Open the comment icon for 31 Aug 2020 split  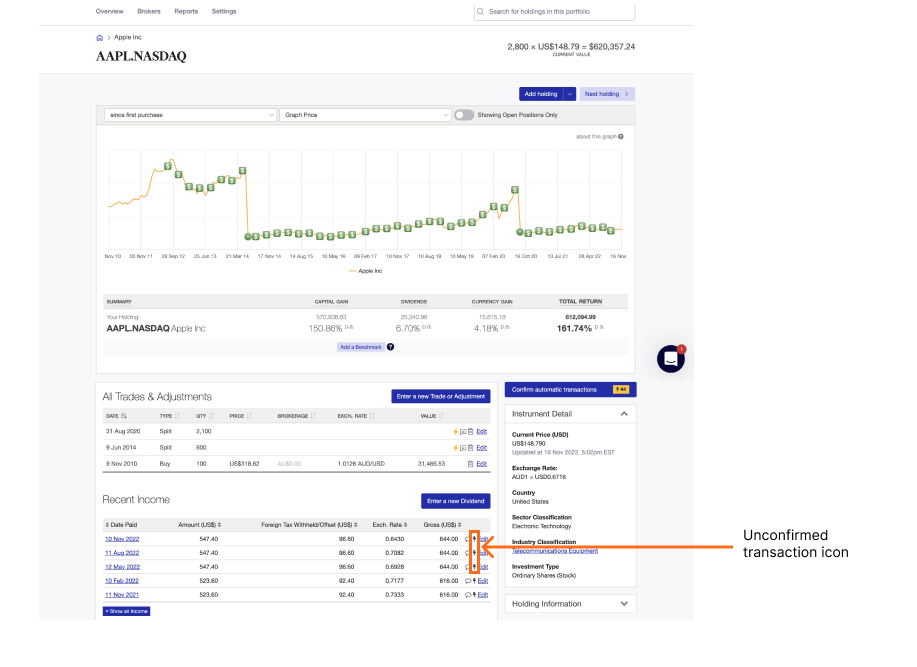tap(463, 432)
